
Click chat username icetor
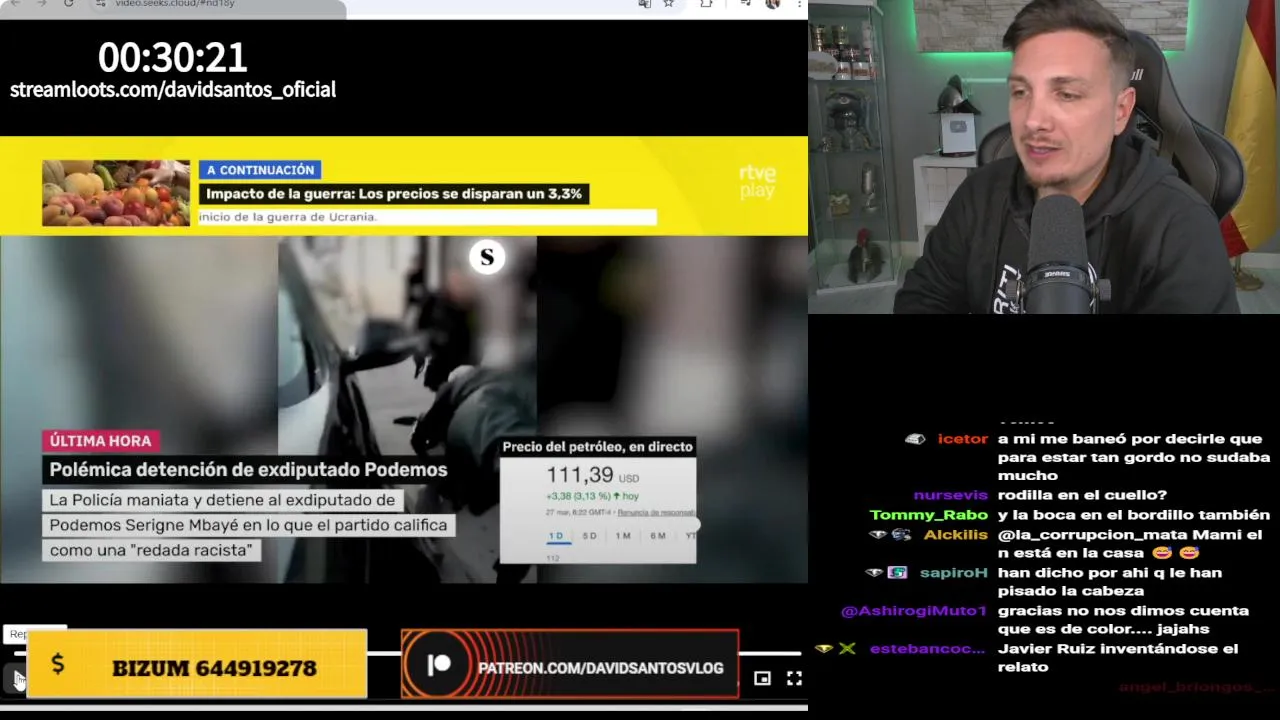962,439
